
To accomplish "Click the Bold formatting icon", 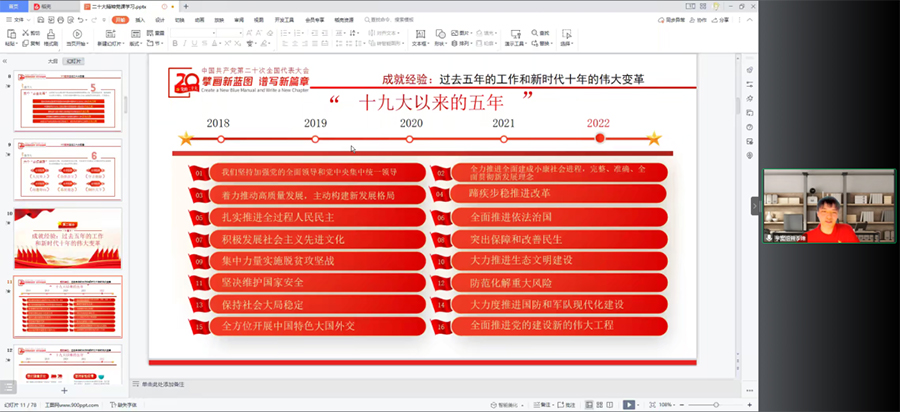I will tap(173, 44).
